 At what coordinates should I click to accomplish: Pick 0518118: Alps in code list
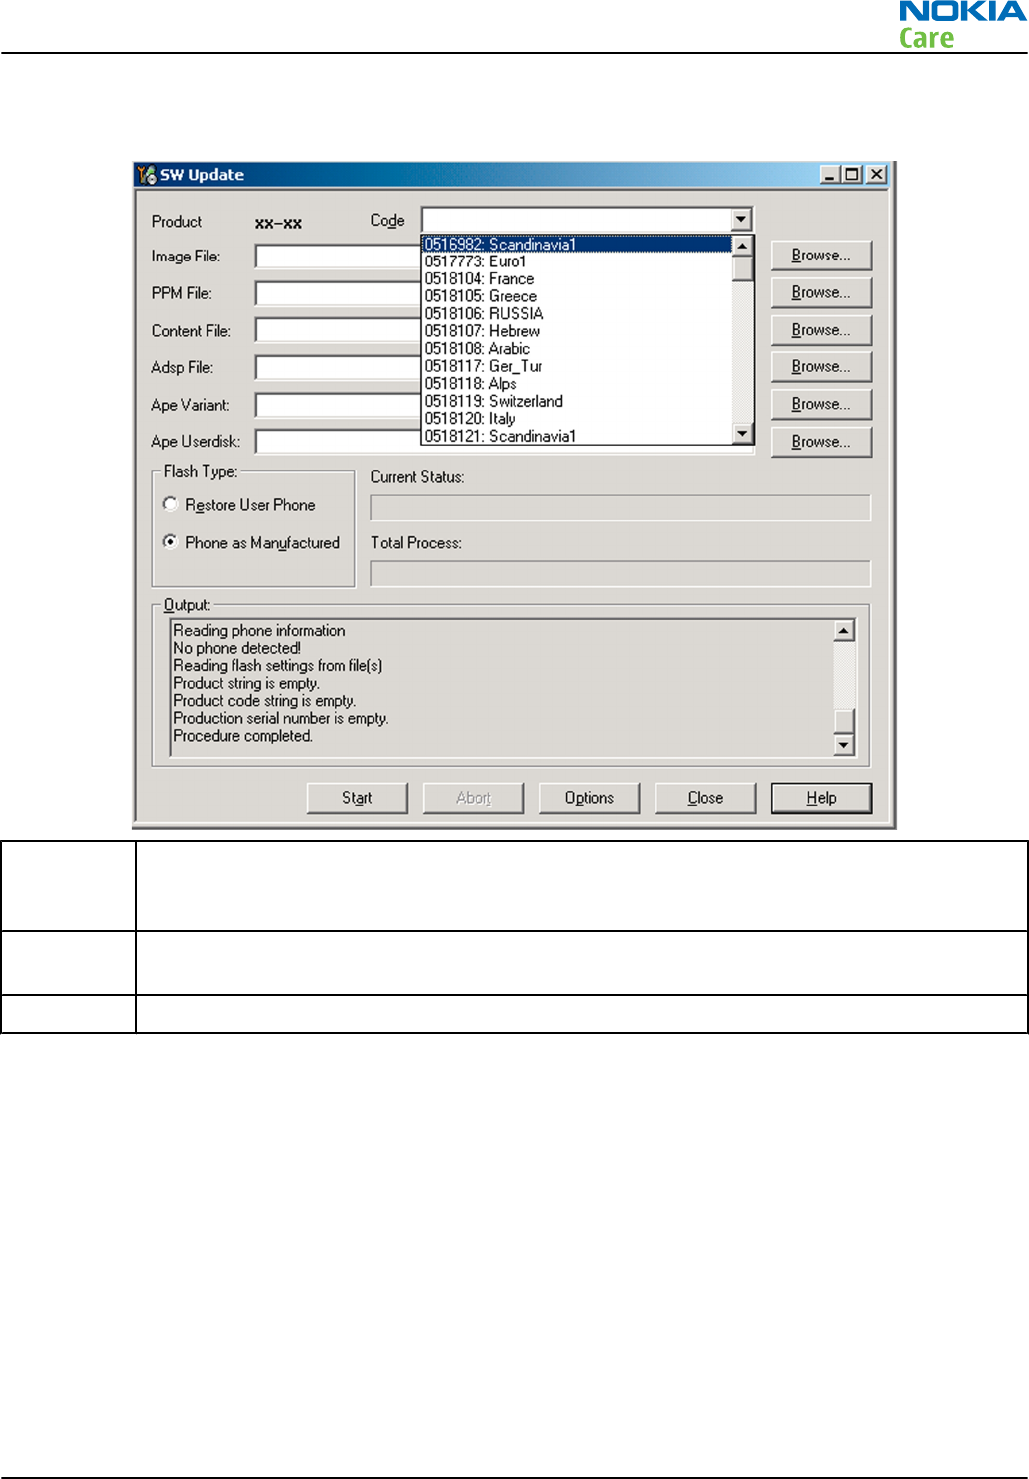pyautogui.click(x=577, y=384)
